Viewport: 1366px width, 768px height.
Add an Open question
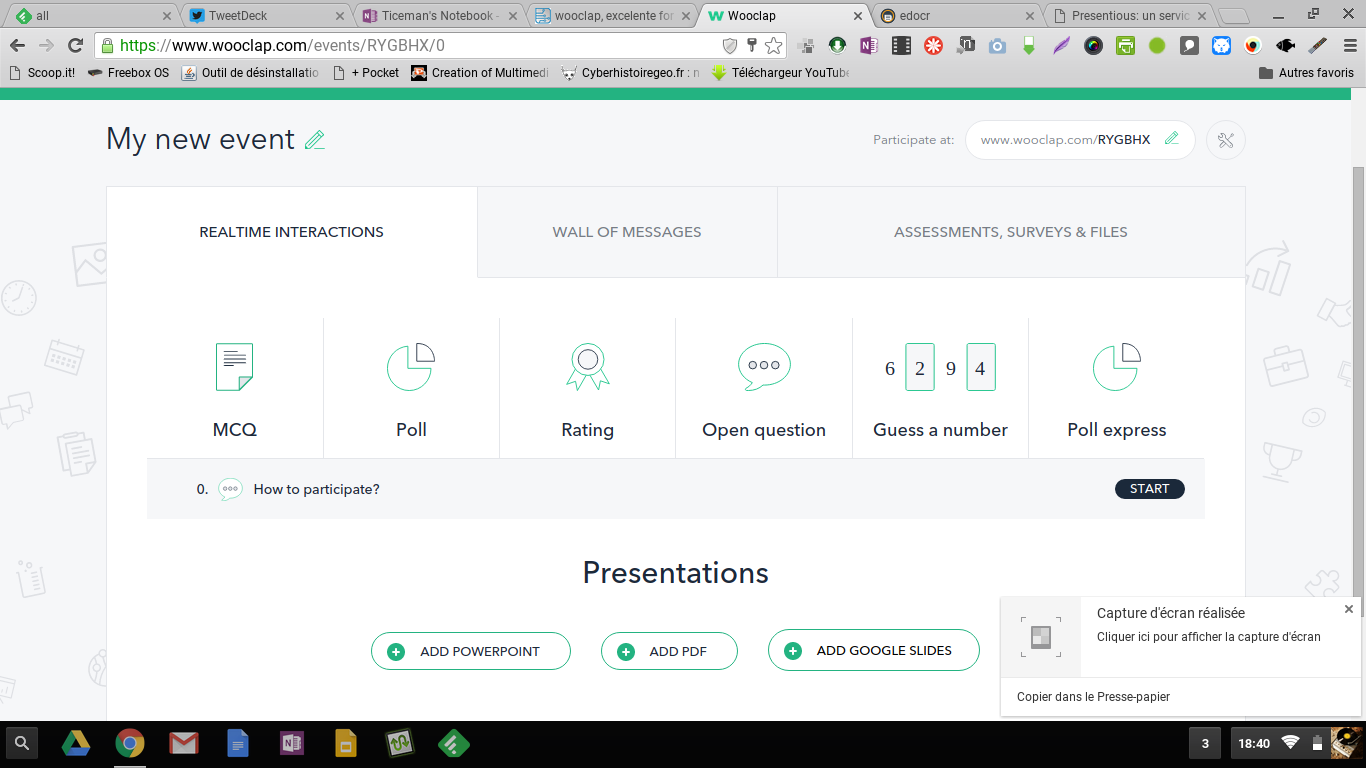click(x=764, y=389)
